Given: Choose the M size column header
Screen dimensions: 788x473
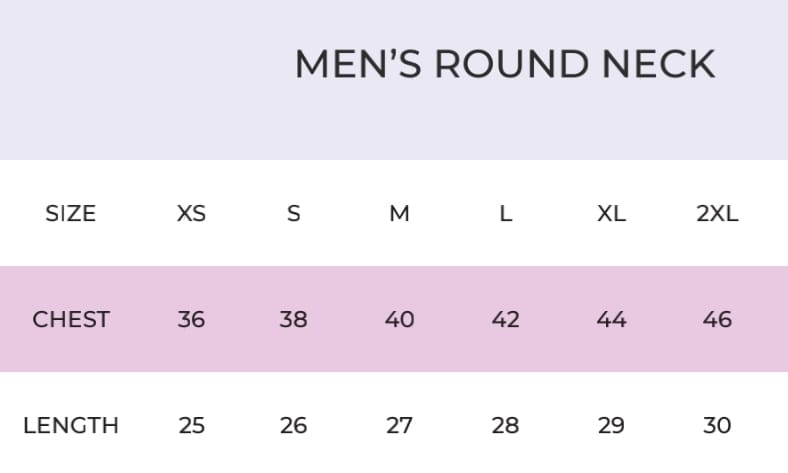Looking at the screenshot, I should [399, 213].
